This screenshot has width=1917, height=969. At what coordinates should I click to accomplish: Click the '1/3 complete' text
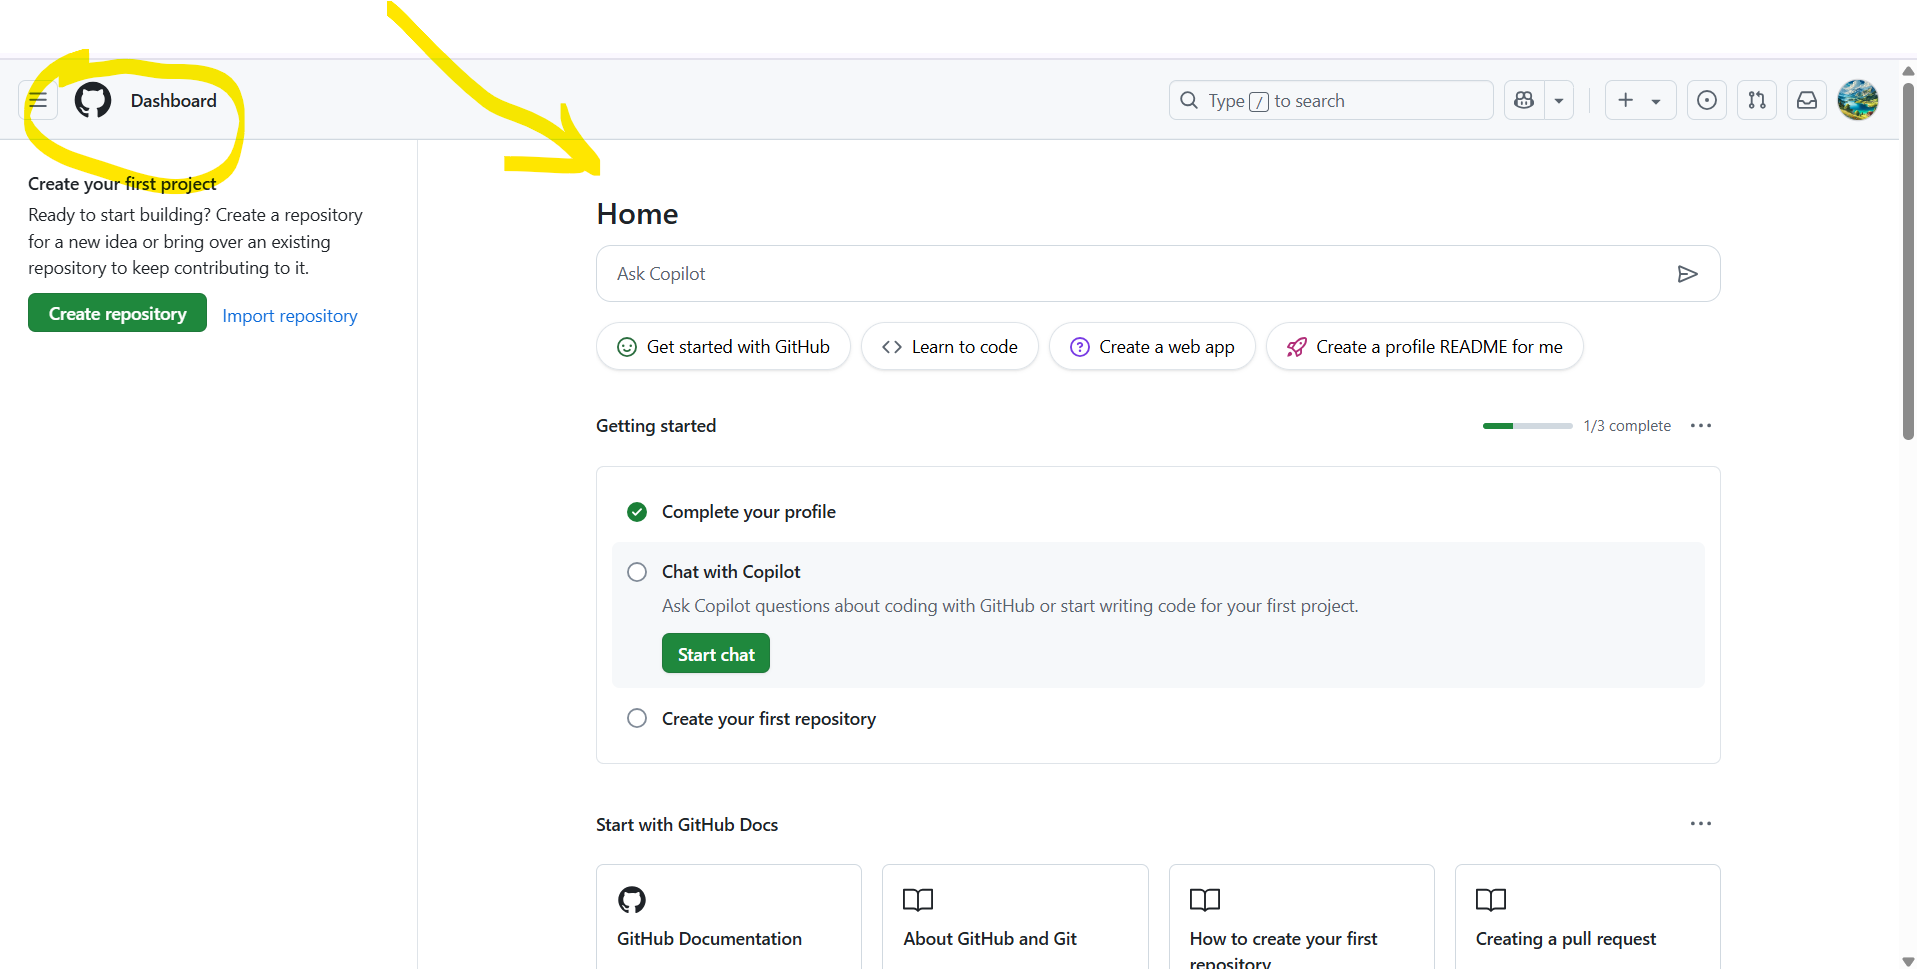(x=1627, y=426)
